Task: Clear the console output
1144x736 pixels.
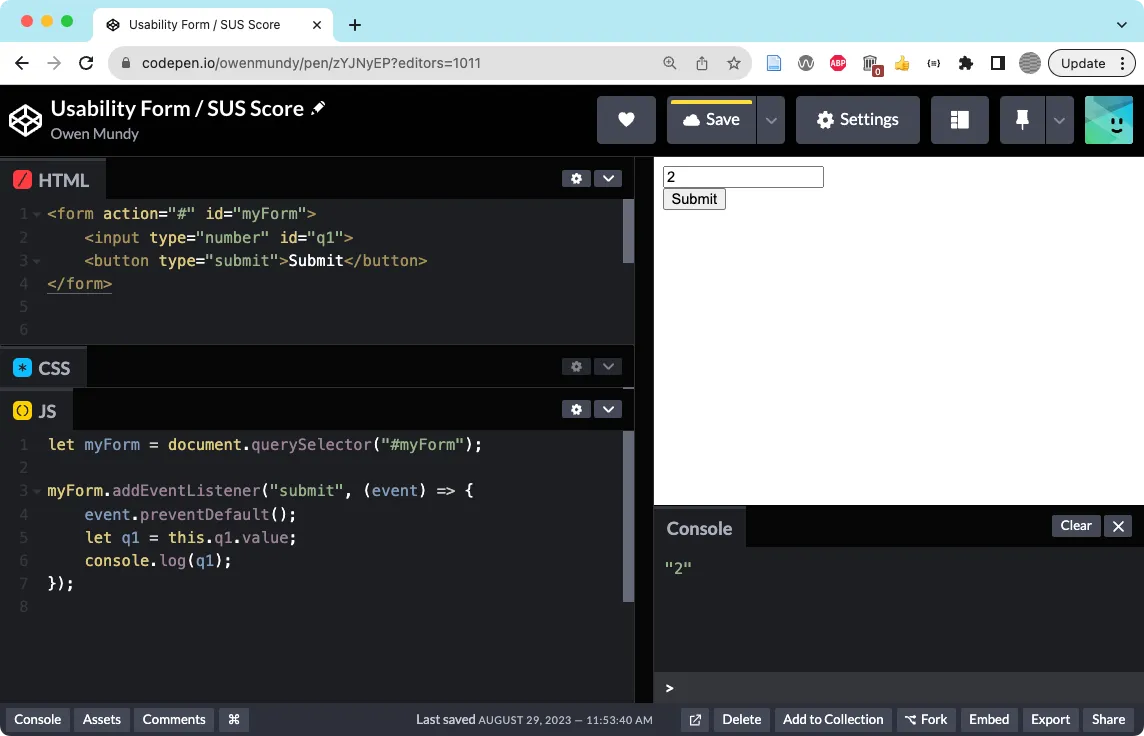Action: point(1075,525)
